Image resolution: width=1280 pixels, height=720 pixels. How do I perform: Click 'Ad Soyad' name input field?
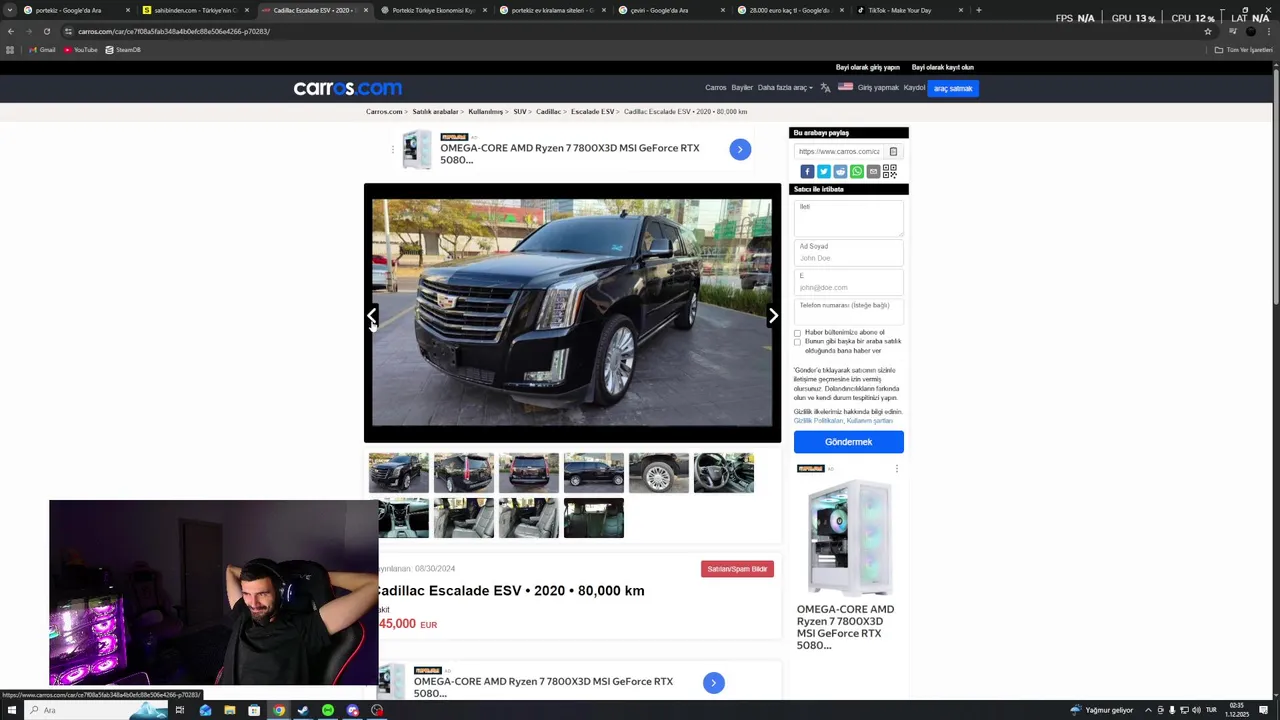(849, 253)
